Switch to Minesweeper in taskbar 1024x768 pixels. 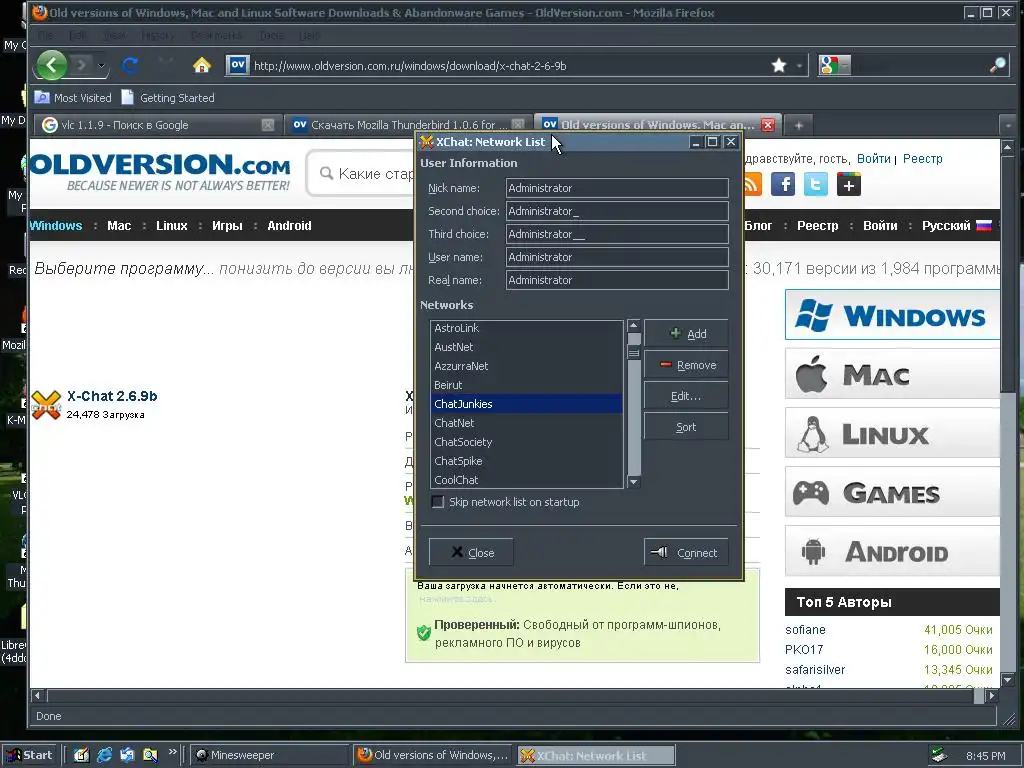click(269, 755)
